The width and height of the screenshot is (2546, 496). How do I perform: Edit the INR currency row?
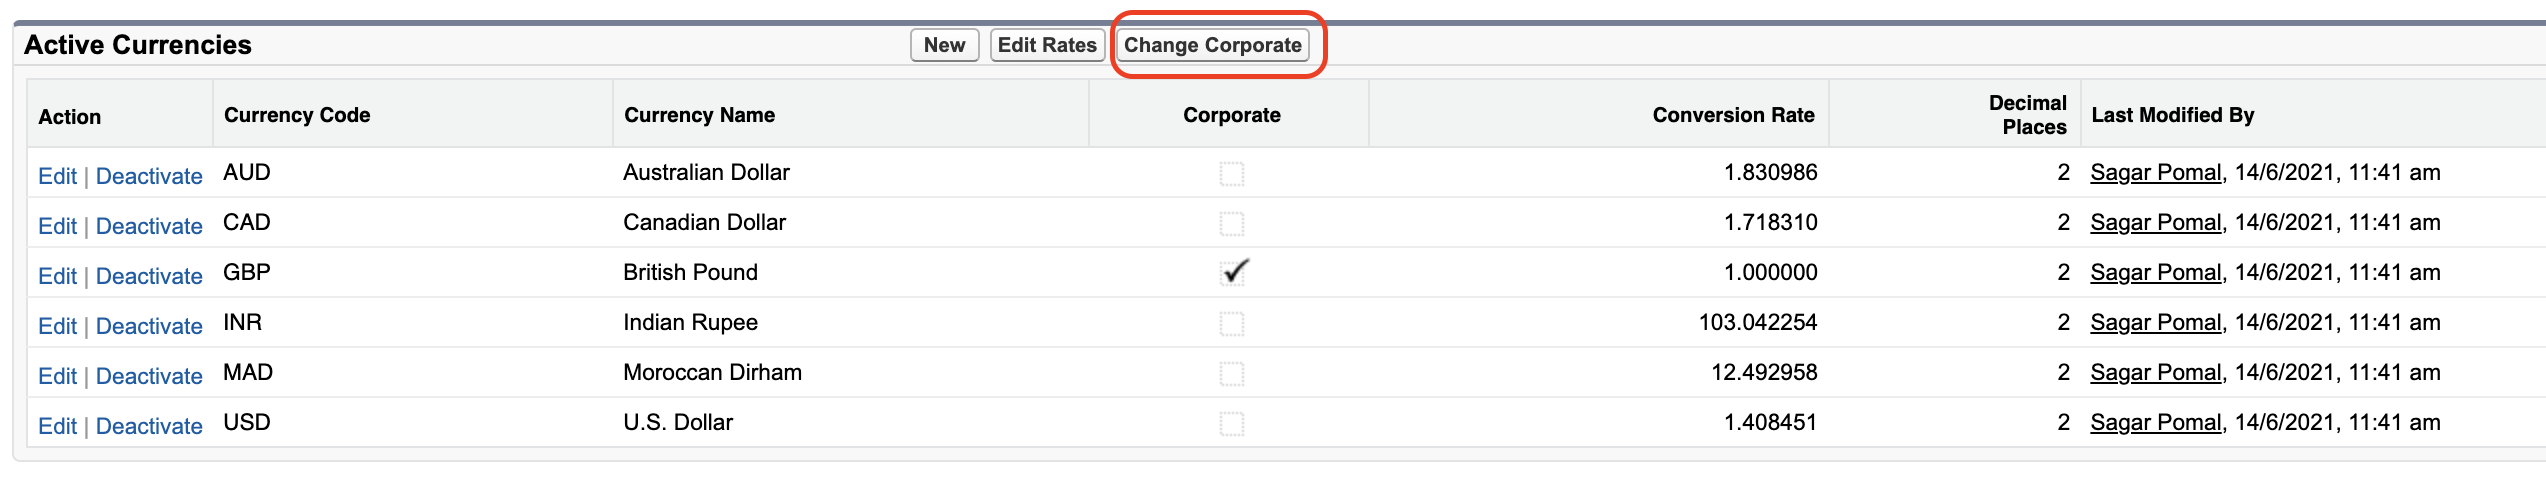coord(57,326)
